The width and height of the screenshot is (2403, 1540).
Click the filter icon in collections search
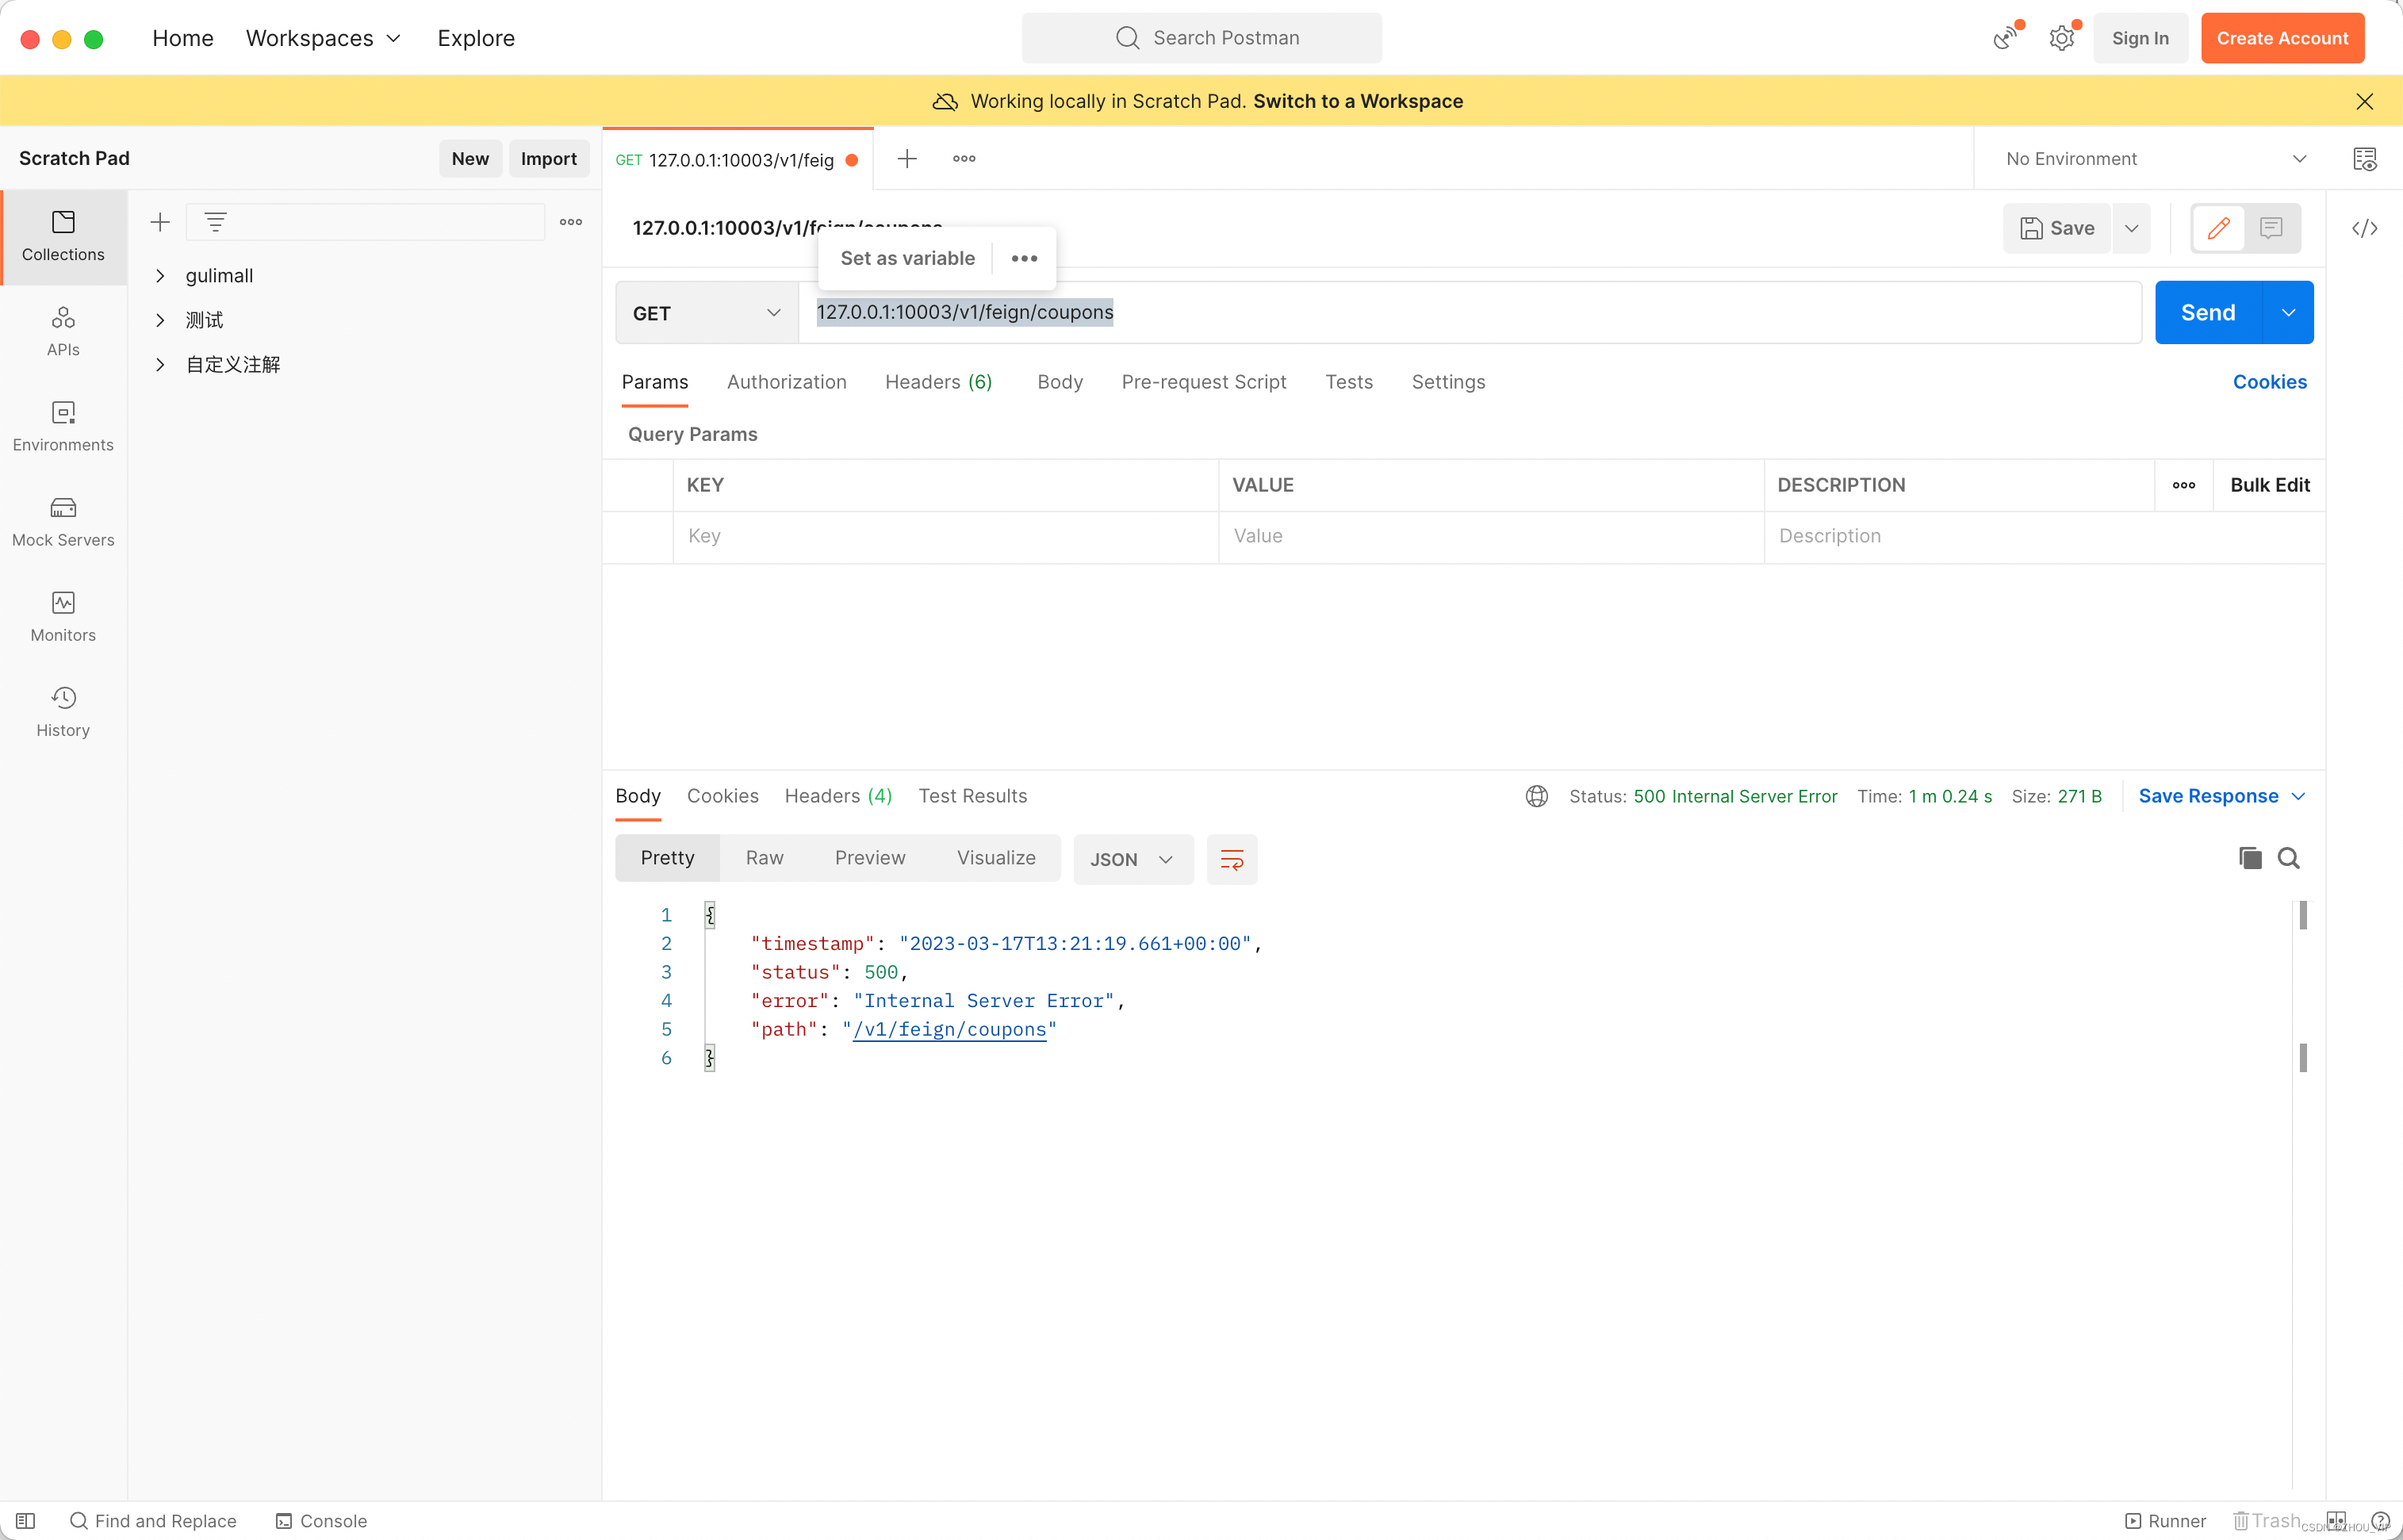coord(216,222)
